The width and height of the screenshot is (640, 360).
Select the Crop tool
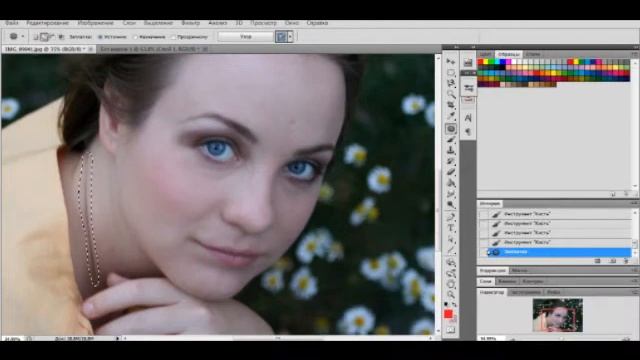(451, 106)
